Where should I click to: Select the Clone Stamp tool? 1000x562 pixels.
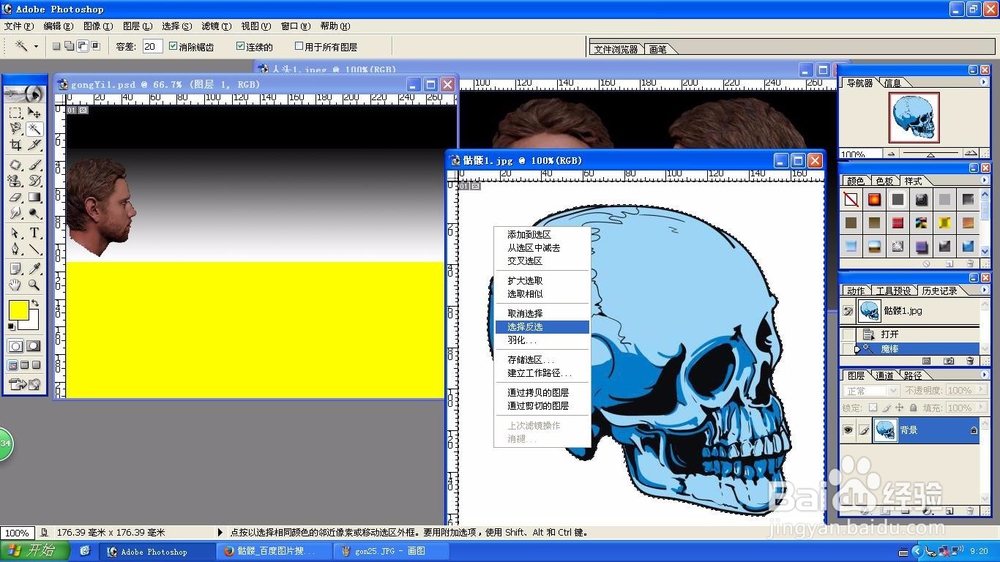(16, 181)
